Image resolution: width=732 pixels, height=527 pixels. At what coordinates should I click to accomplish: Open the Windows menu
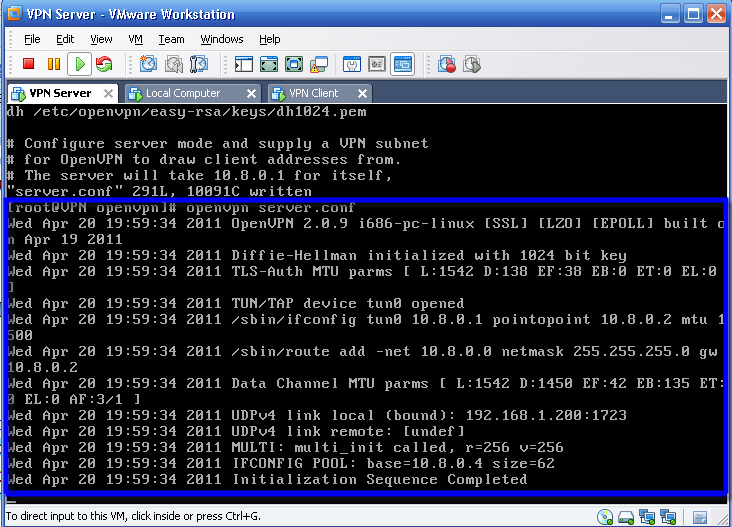[x=222, y=39]
